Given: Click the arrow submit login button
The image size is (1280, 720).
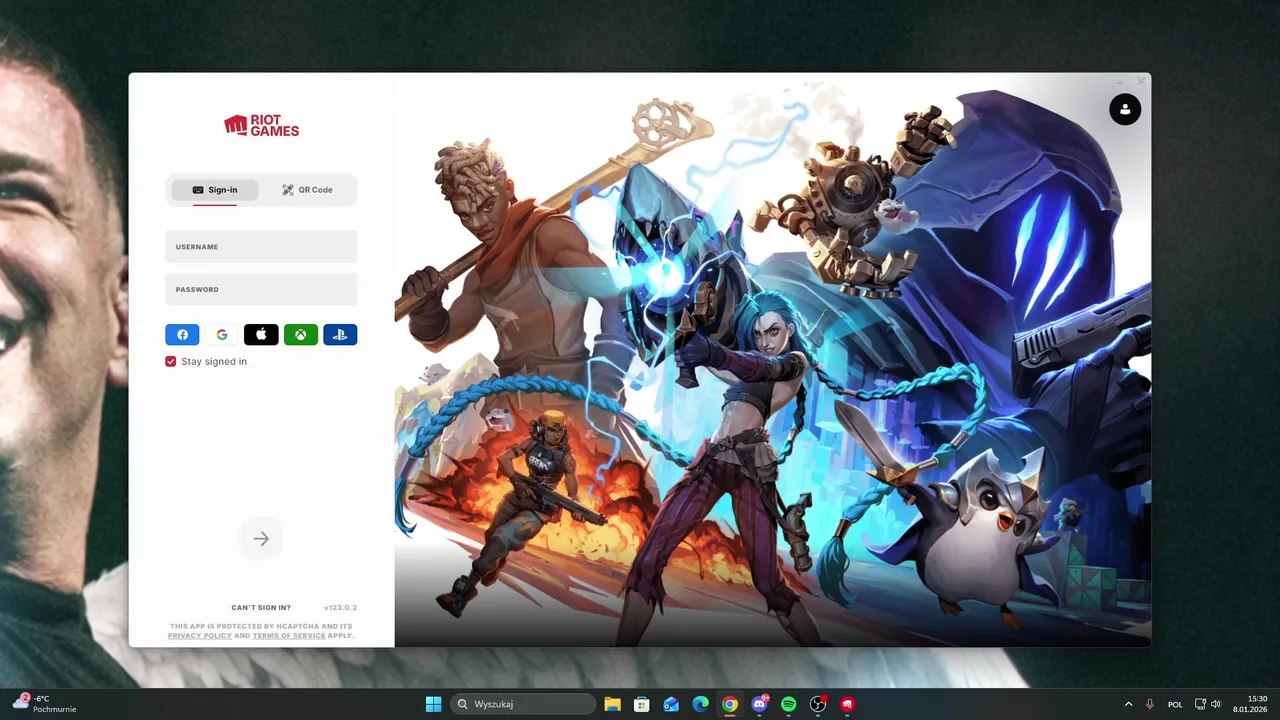Looking at the screenshot, I should click(261, 539).
